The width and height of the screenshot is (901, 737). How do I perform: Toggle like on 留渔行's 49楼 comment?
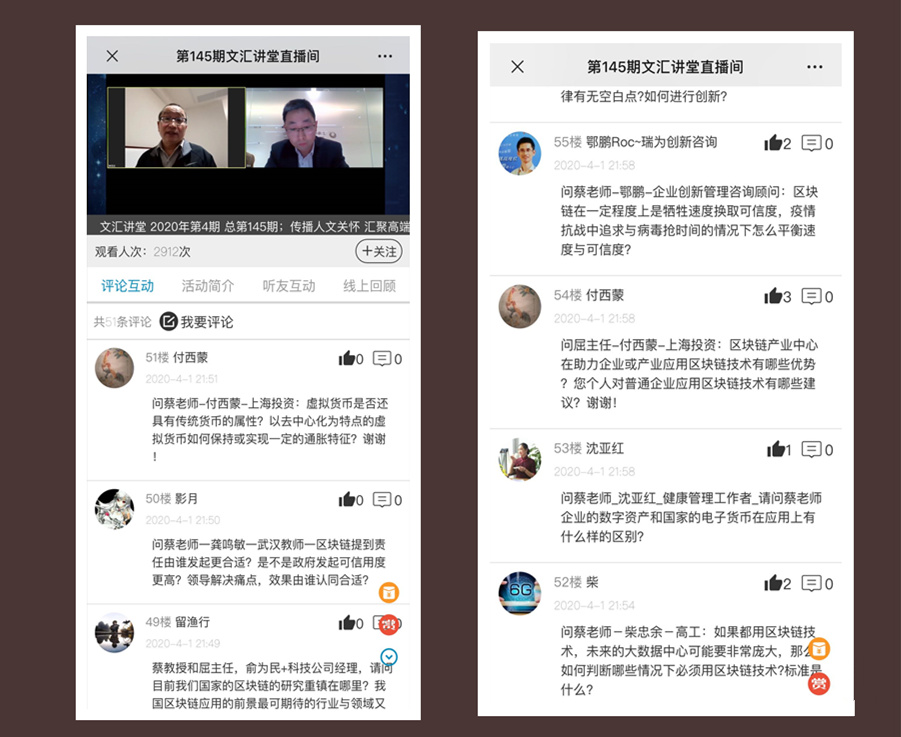350,622
